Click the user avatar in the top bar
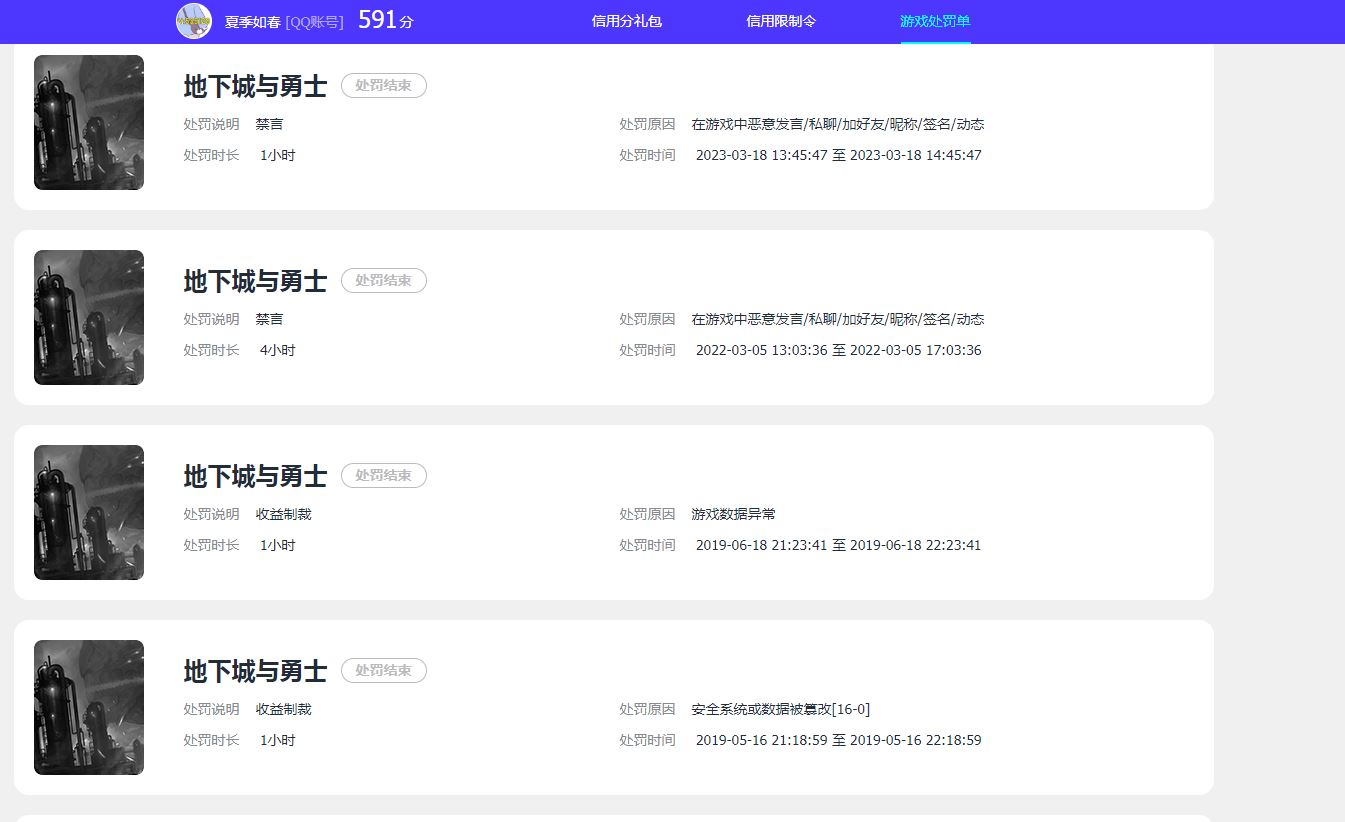The height and width of the screenshot is (822, 1345). tap(193, 21)
